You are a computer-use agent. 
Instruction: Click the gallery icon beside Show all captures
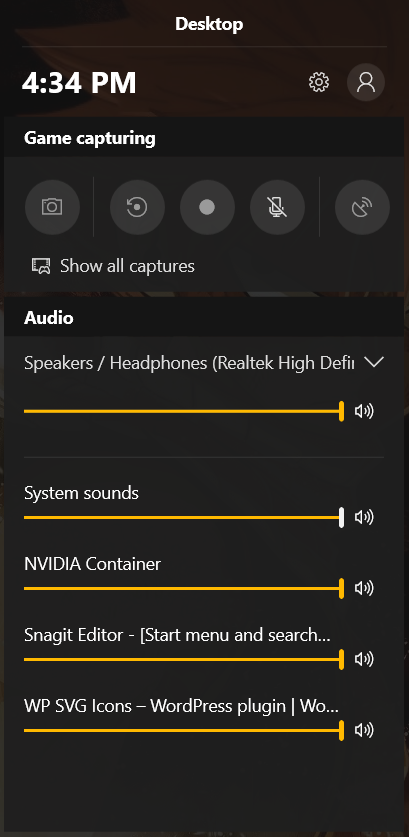click(41, 266)
